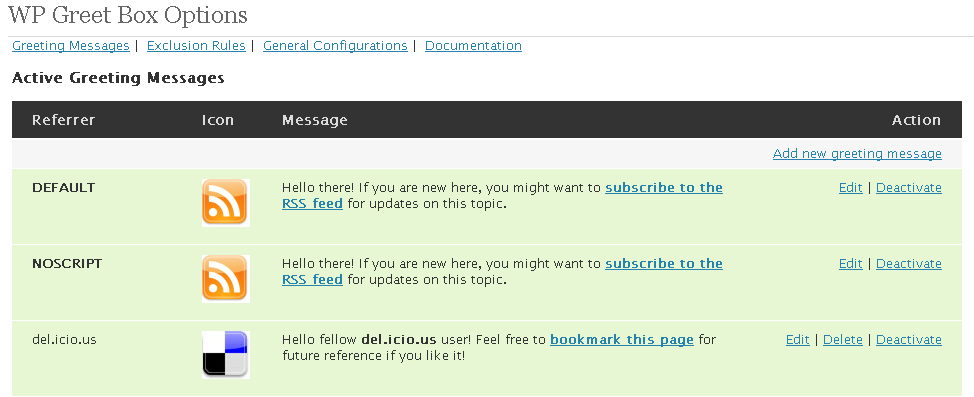Open the Greeting Messages tab link
Screen dimensions: 974x397
click(x=71, y=46)
